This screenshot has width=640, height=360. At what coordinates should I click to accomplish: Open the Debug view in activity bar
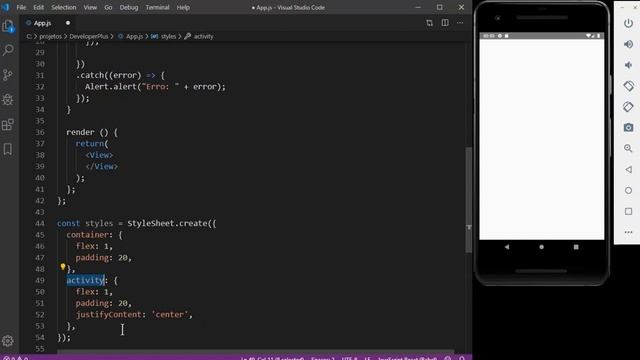(8, 99)
